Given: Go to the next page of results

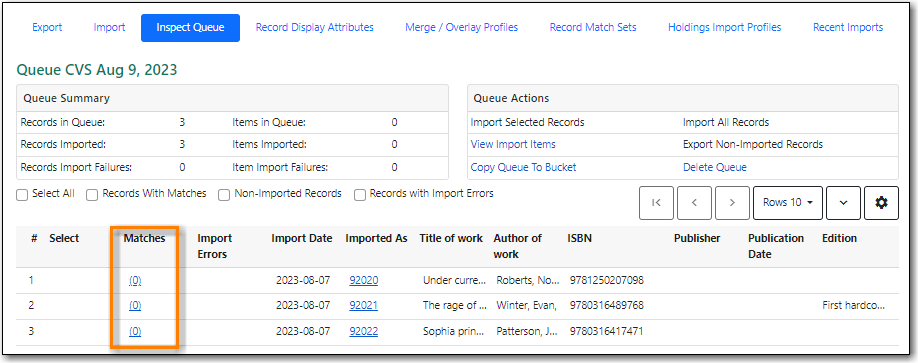Looking at the screenshot, I should tap(732, 203).
